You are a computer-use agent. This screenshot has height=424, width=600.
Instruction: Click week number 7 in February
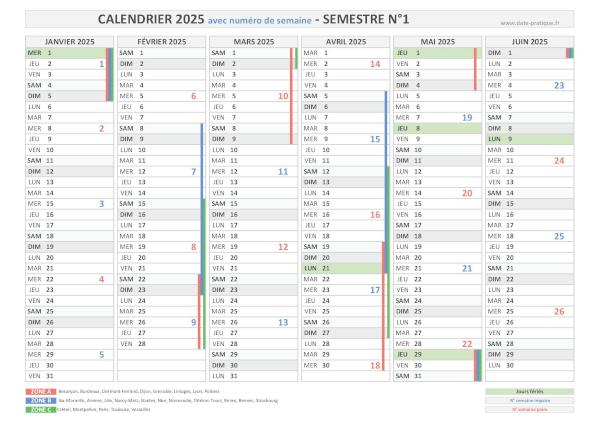point(194,171)
